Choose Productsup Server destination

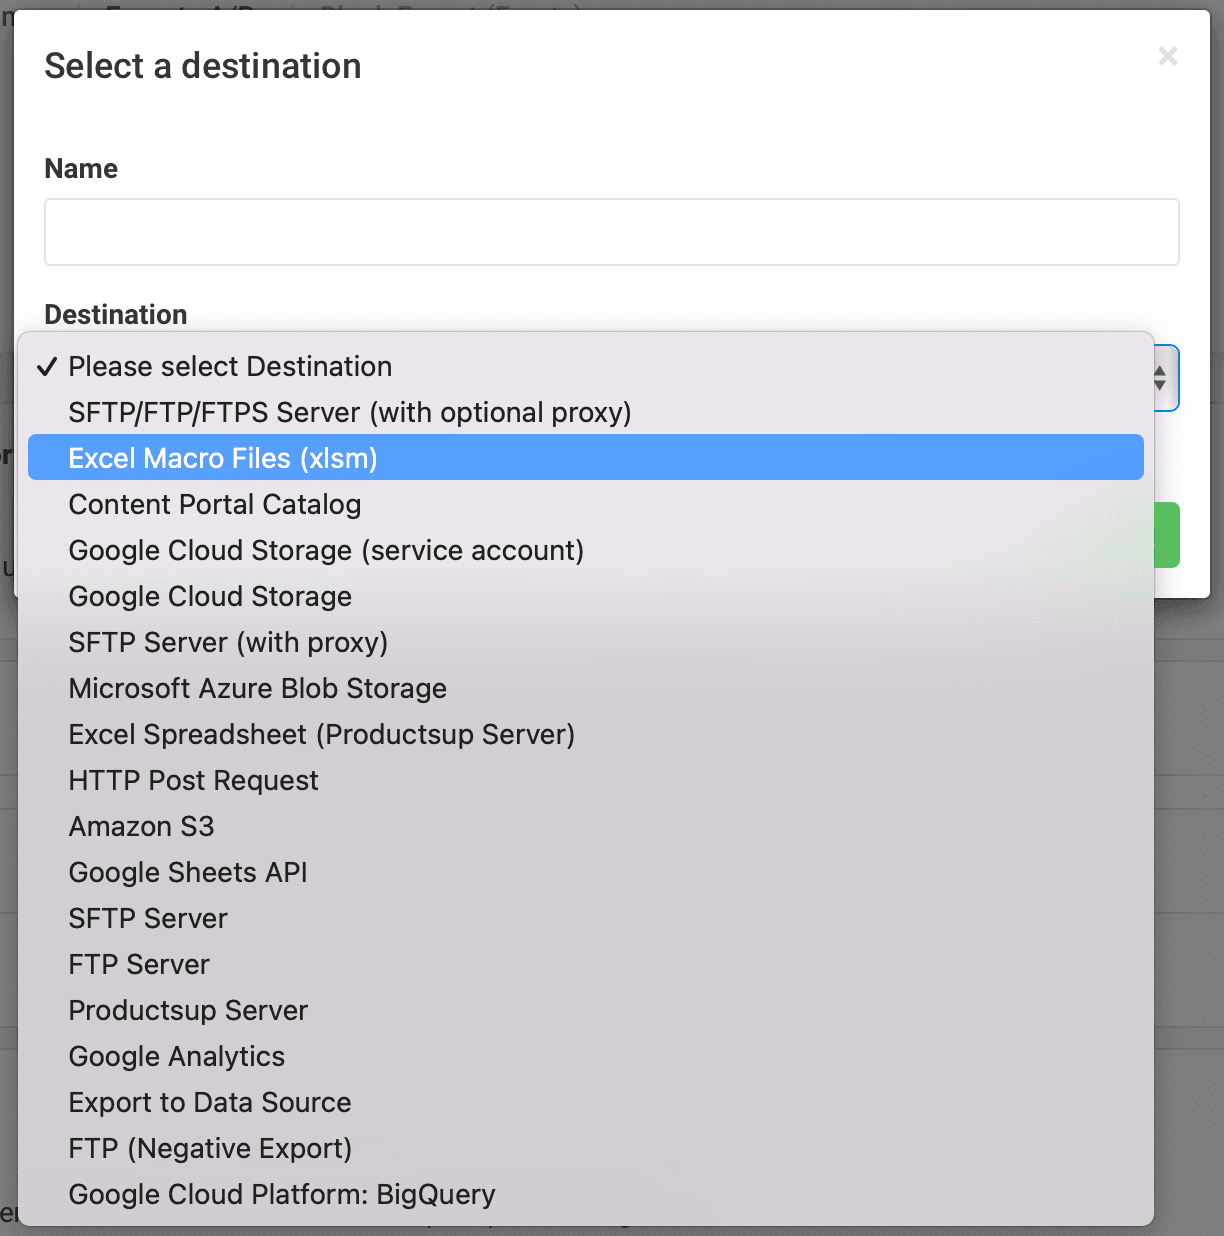[x=188, y=1010]
